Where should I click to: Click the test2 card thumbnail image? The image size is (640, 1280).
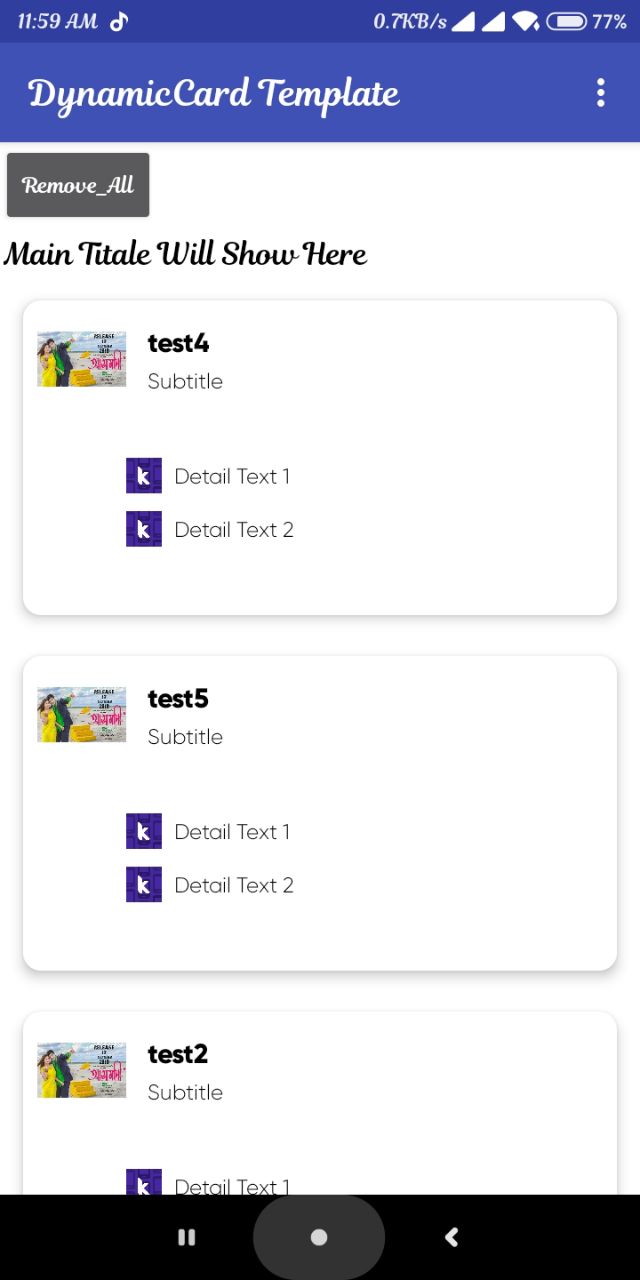[x=82, y=1070]
